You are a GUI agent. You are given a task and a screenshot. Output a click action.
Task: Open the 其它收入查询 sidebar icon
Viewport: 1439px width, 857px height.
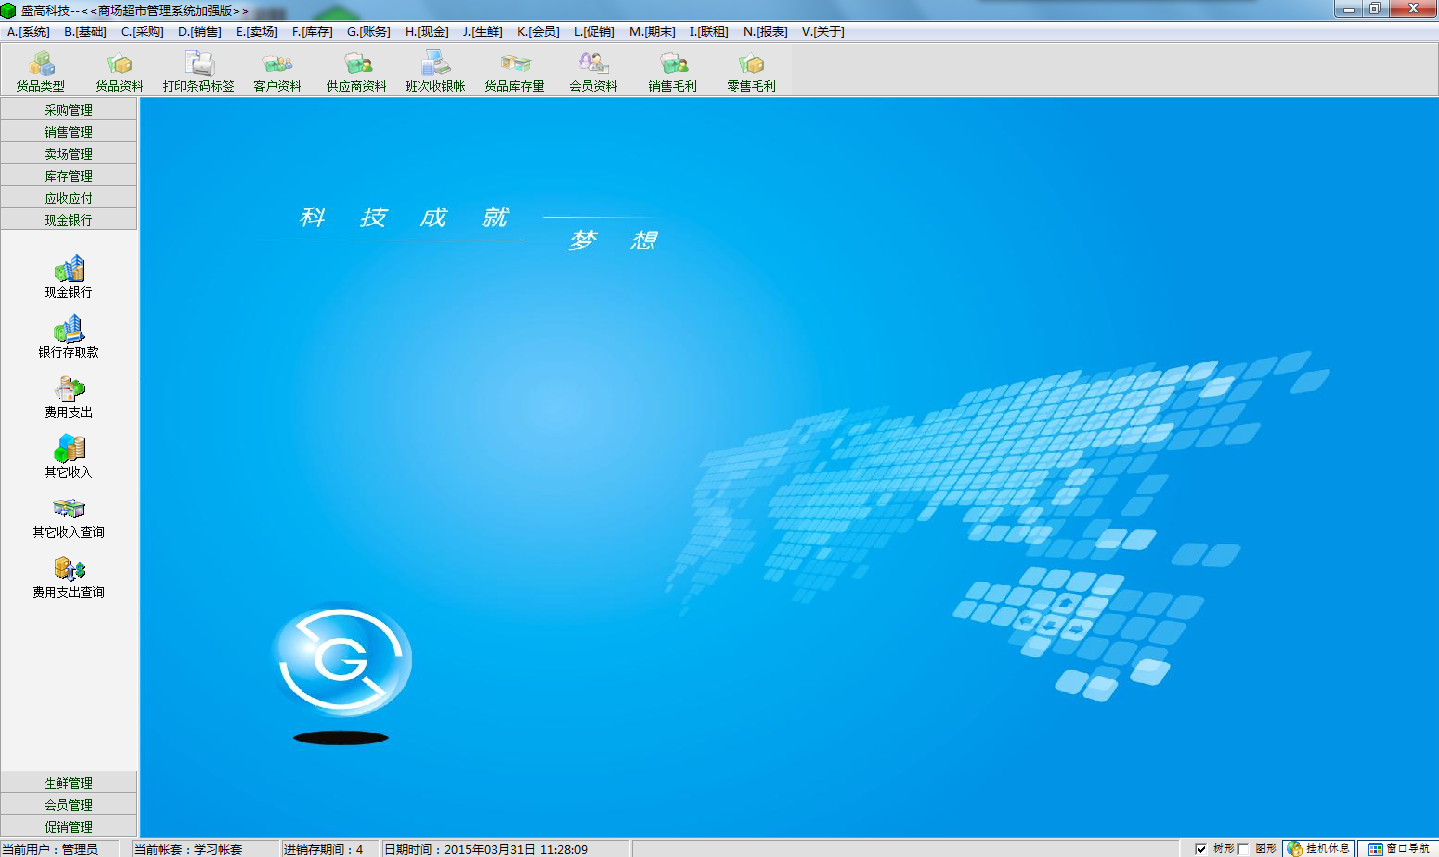point(68,517)
